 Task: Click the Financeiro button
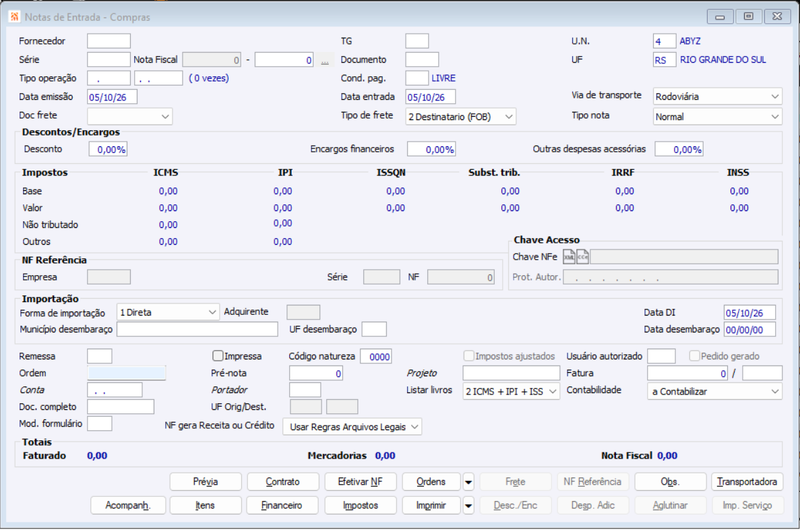click(282, 506)
